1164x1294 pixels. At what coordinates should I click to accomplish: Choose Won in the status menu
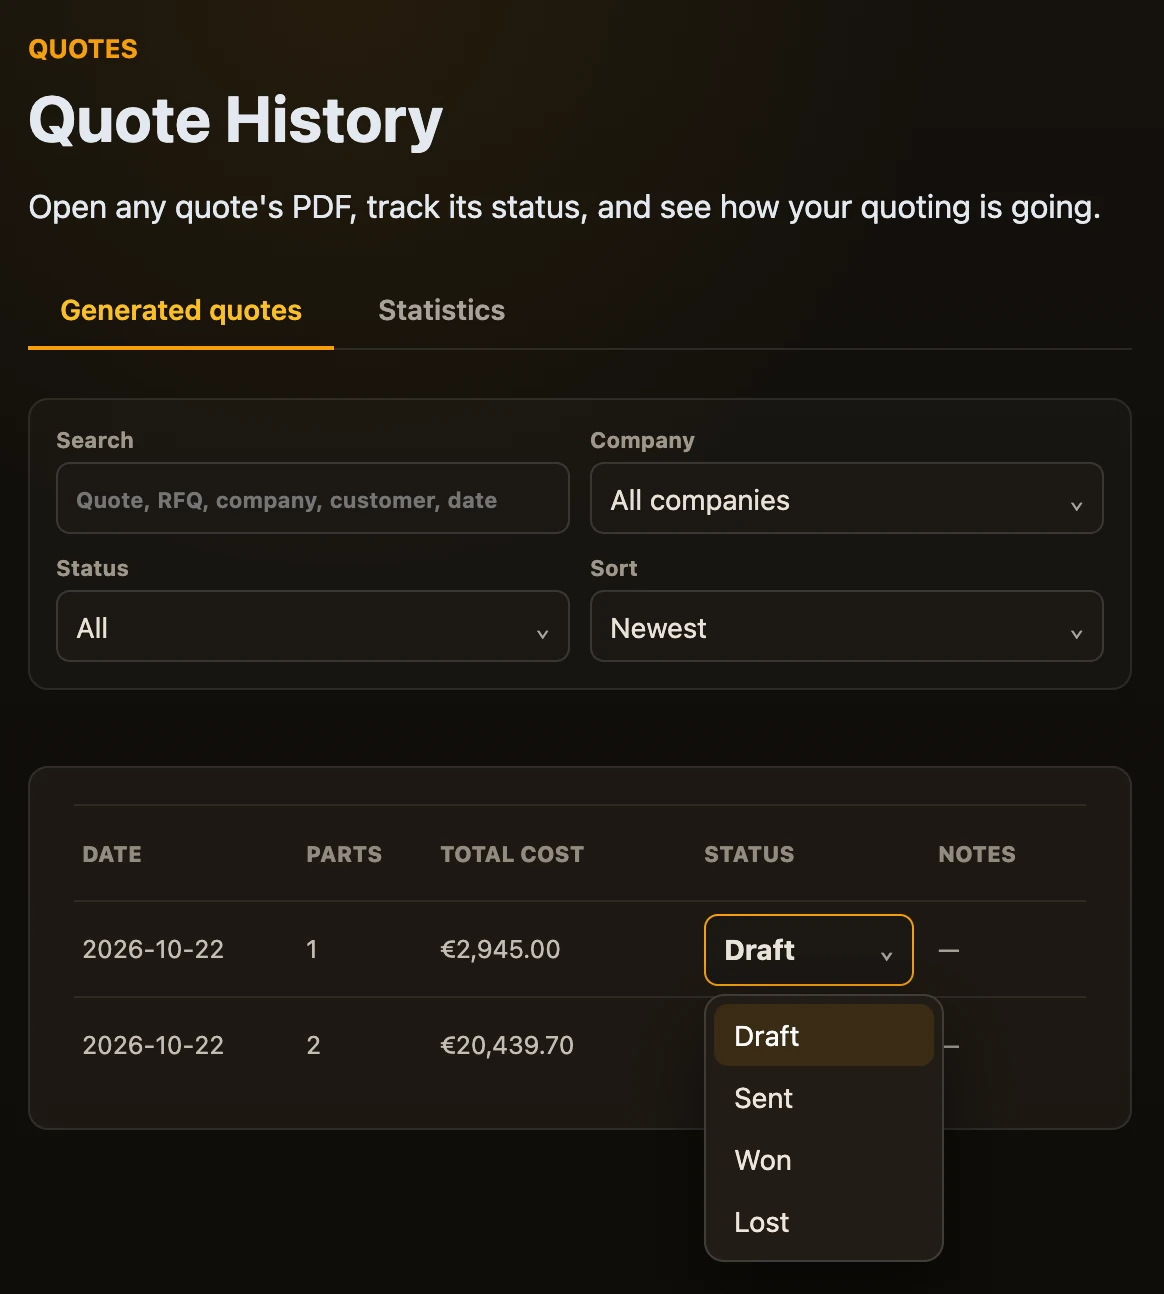(x=824, y=1160)
